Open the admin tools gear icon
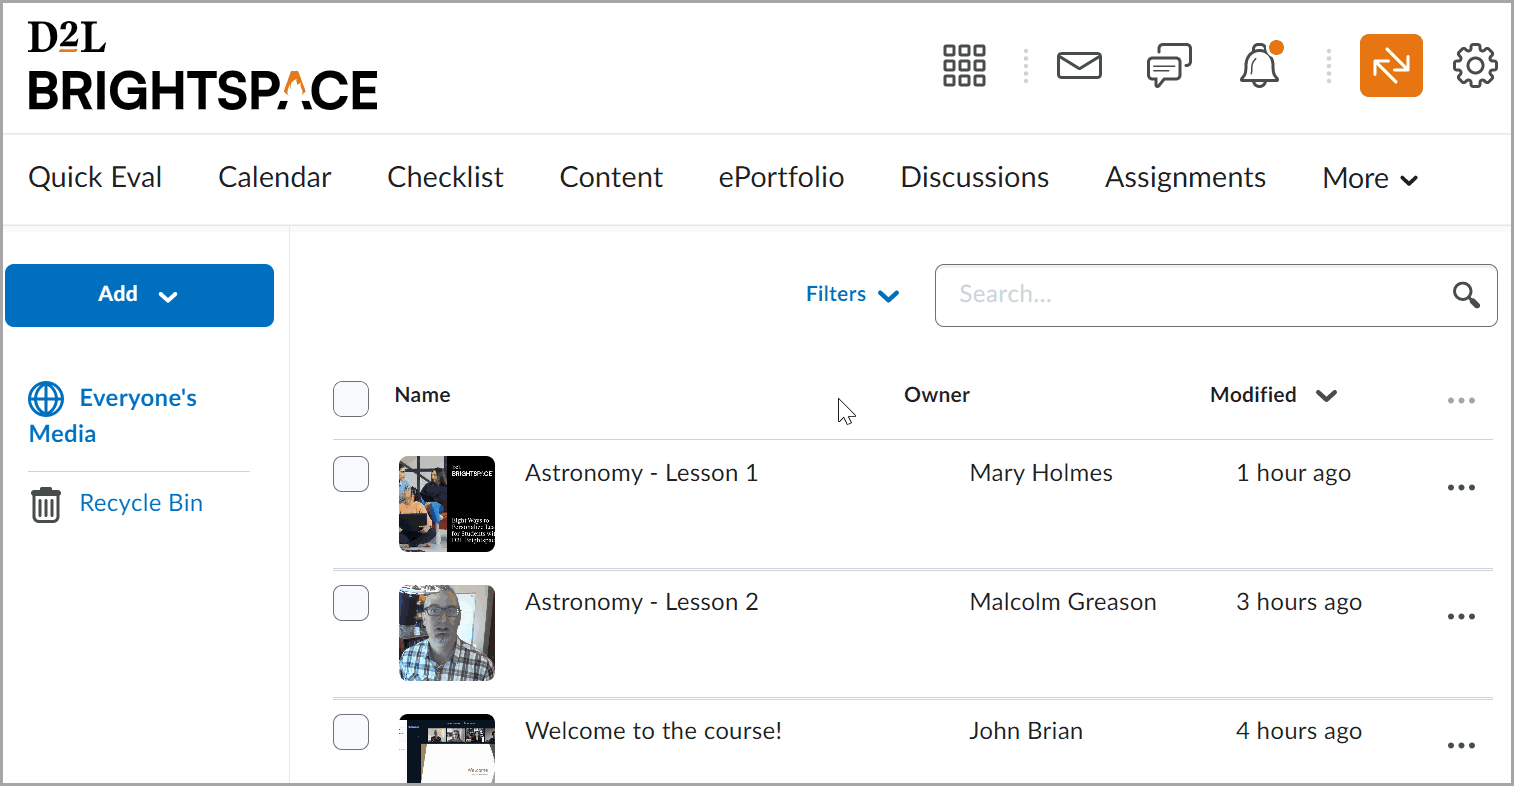 point(1474,66)
